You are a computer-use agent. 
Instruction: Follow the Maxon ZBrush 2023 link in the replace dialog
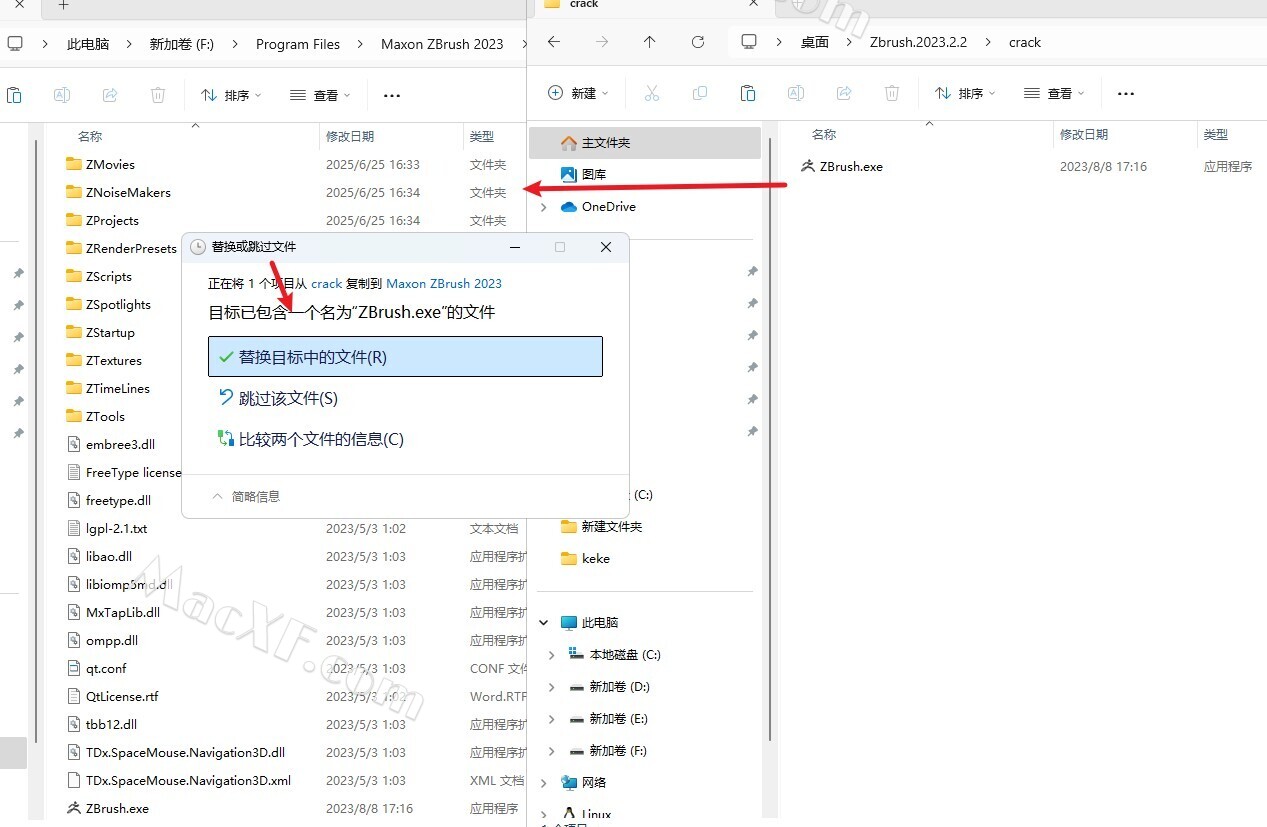coord(444,283)
